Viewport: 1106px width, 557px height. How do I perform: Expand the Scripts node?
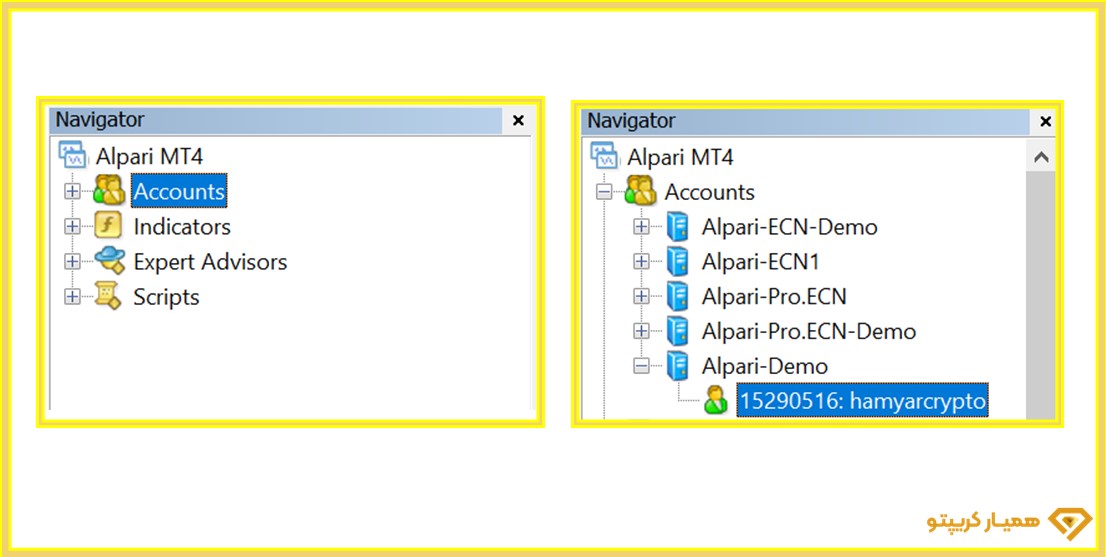[x=72, y=297]
